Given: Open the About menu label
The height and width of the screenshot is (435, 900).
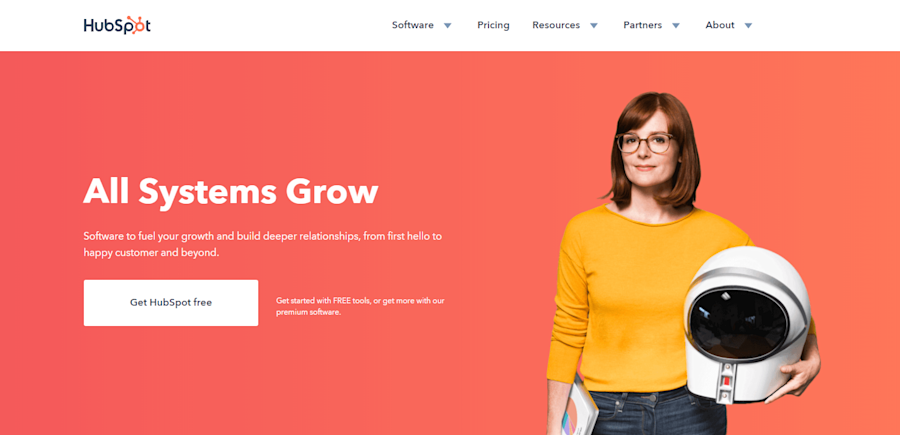Looking at the screenshot, I should tap(720, 25).
